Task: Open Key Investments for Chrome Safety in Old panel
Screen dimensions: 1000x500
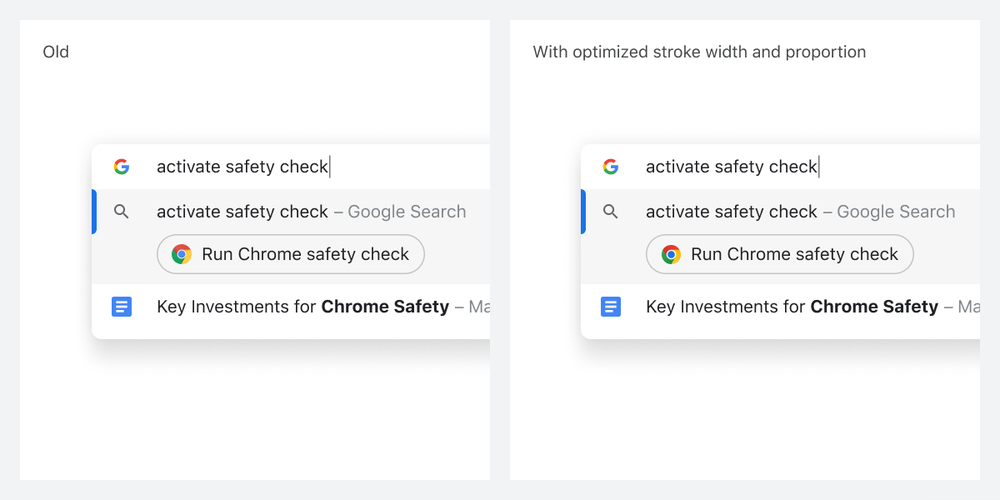Action: 303,307
